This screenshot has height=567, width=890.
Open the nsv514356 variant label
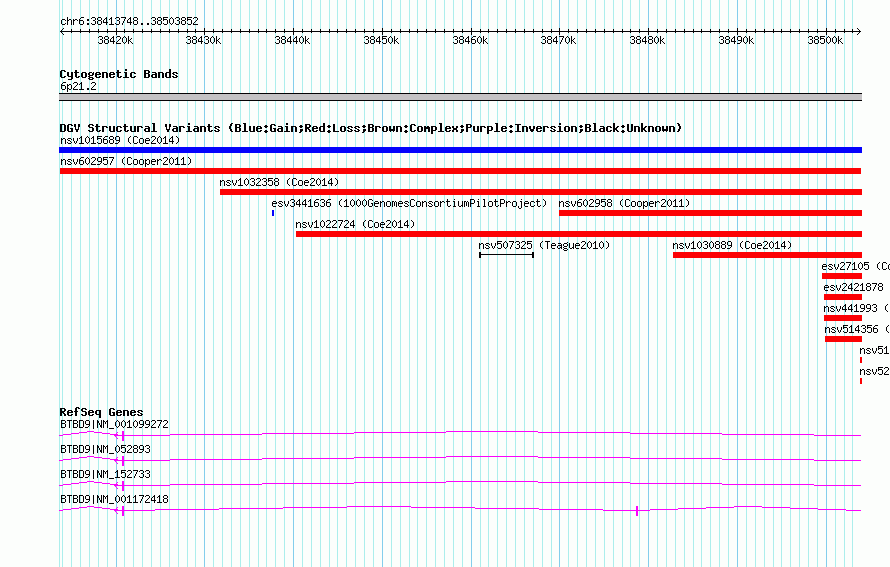click(857, 329)
